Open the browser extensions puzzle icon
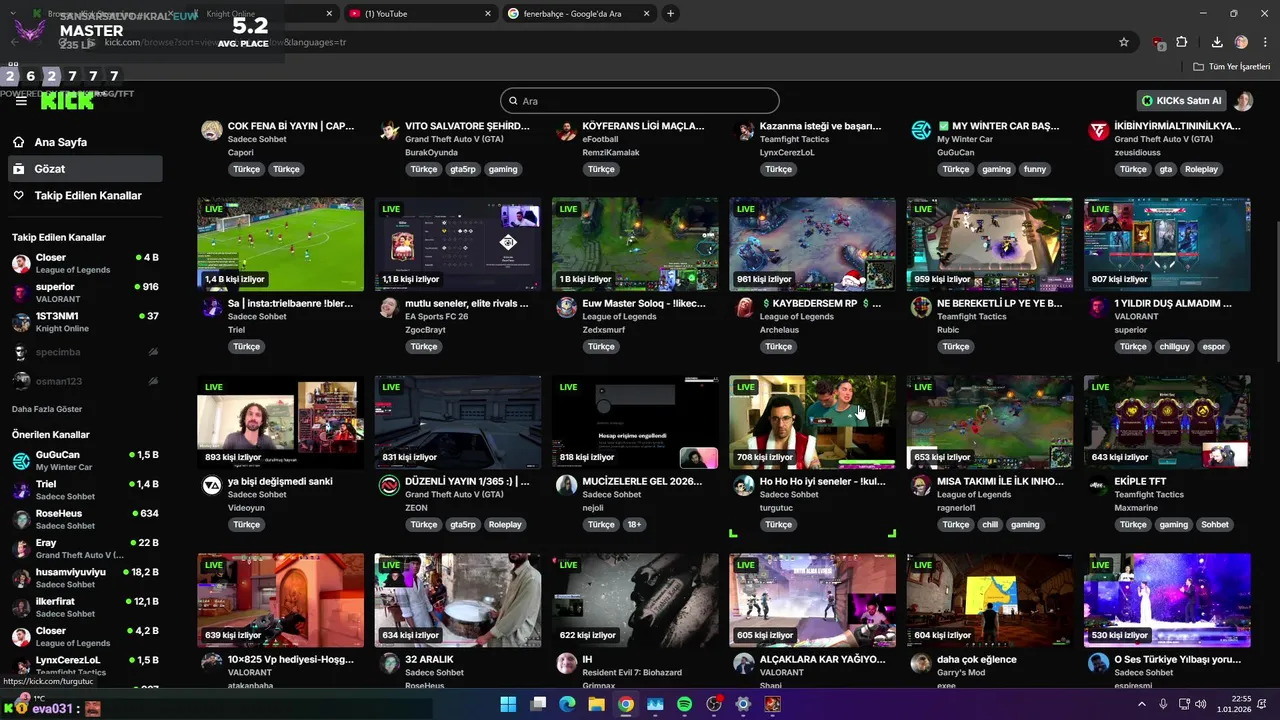The image size is (1280, 720). coord(1181,42)
